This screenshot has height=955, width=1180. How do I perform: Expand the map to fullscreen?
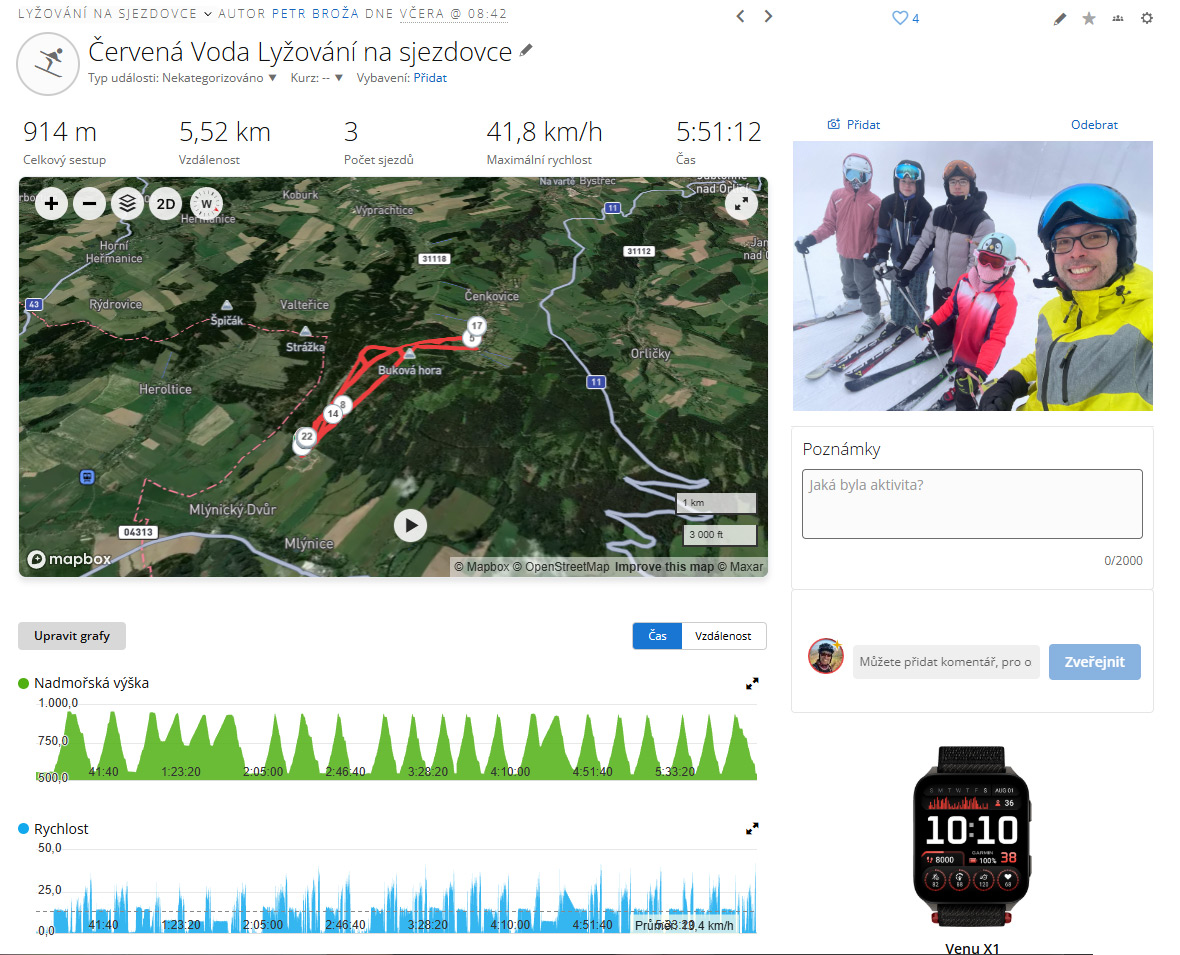coord(741,203)
